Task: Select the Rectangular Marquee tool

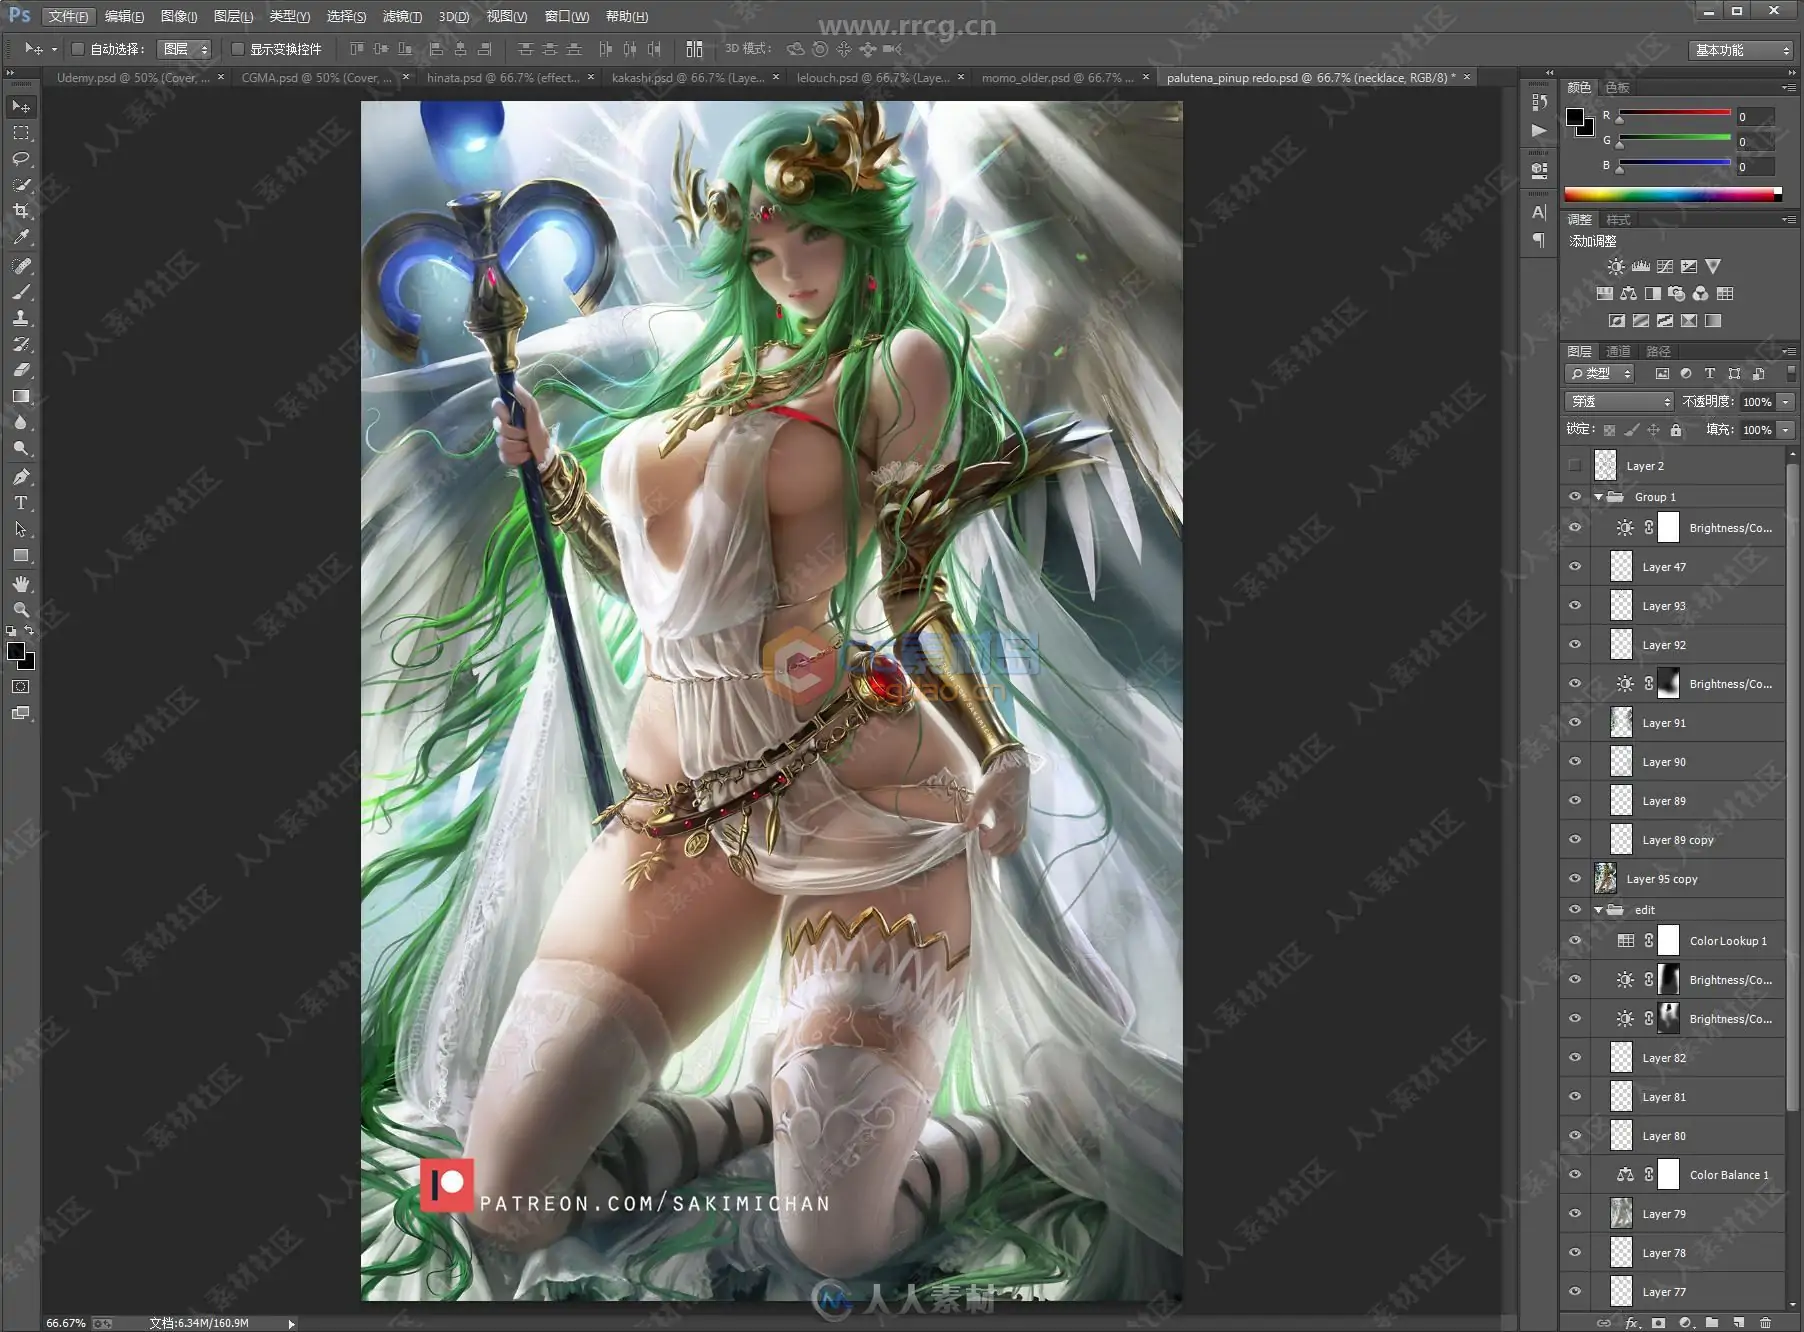Action: coord(21,132)
